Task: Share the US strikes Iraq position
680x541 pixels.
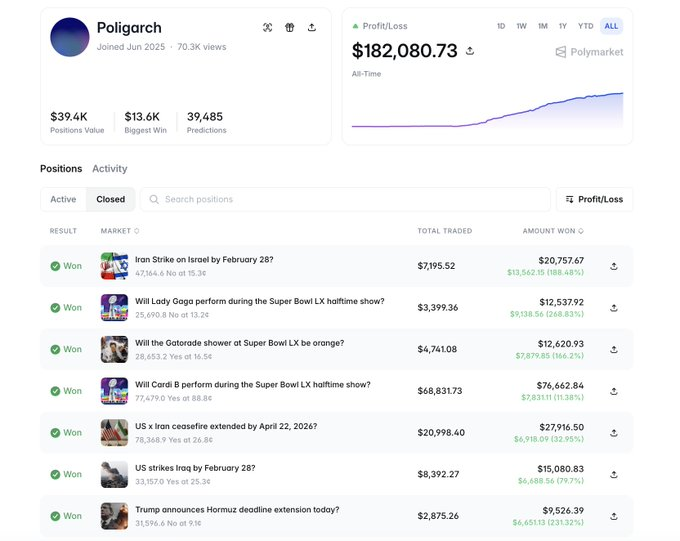Action: pos(614,475)
